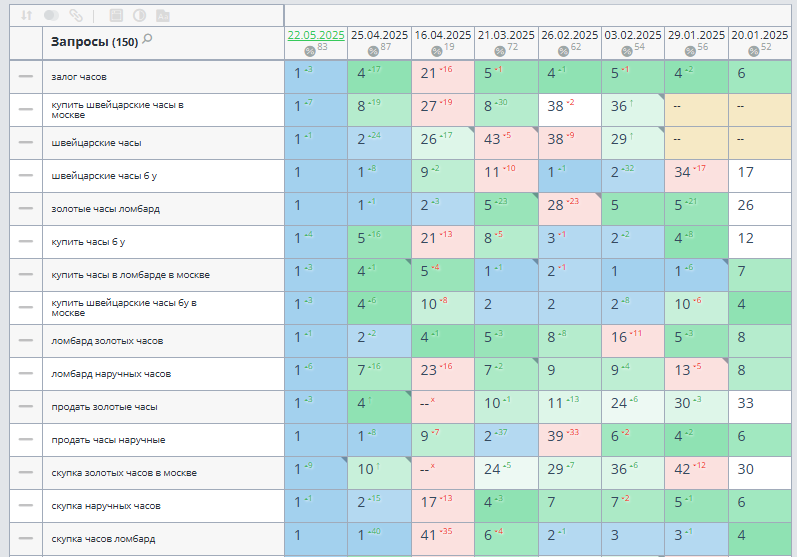
Task: Click the chain link toolbar icon
Action: coord(76,15)
